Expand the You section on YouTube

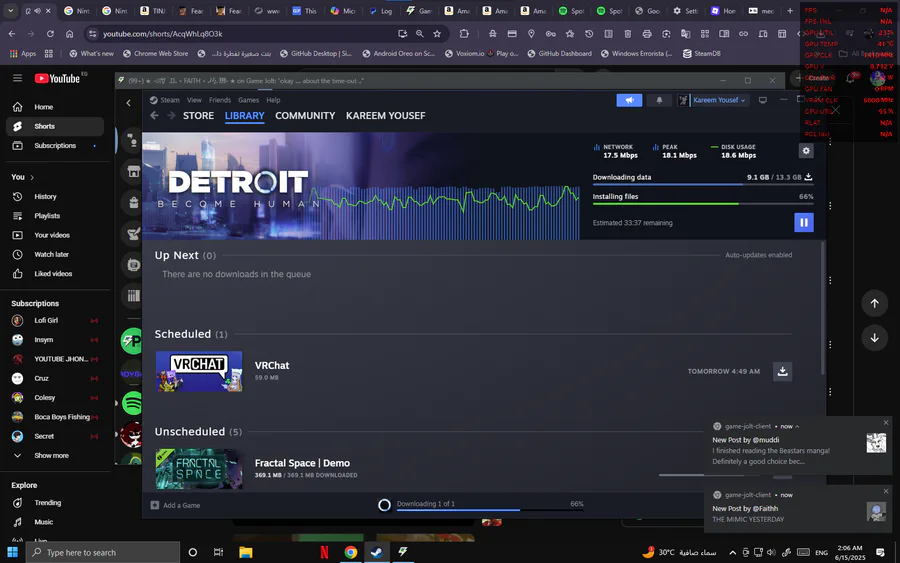(23, 177)
